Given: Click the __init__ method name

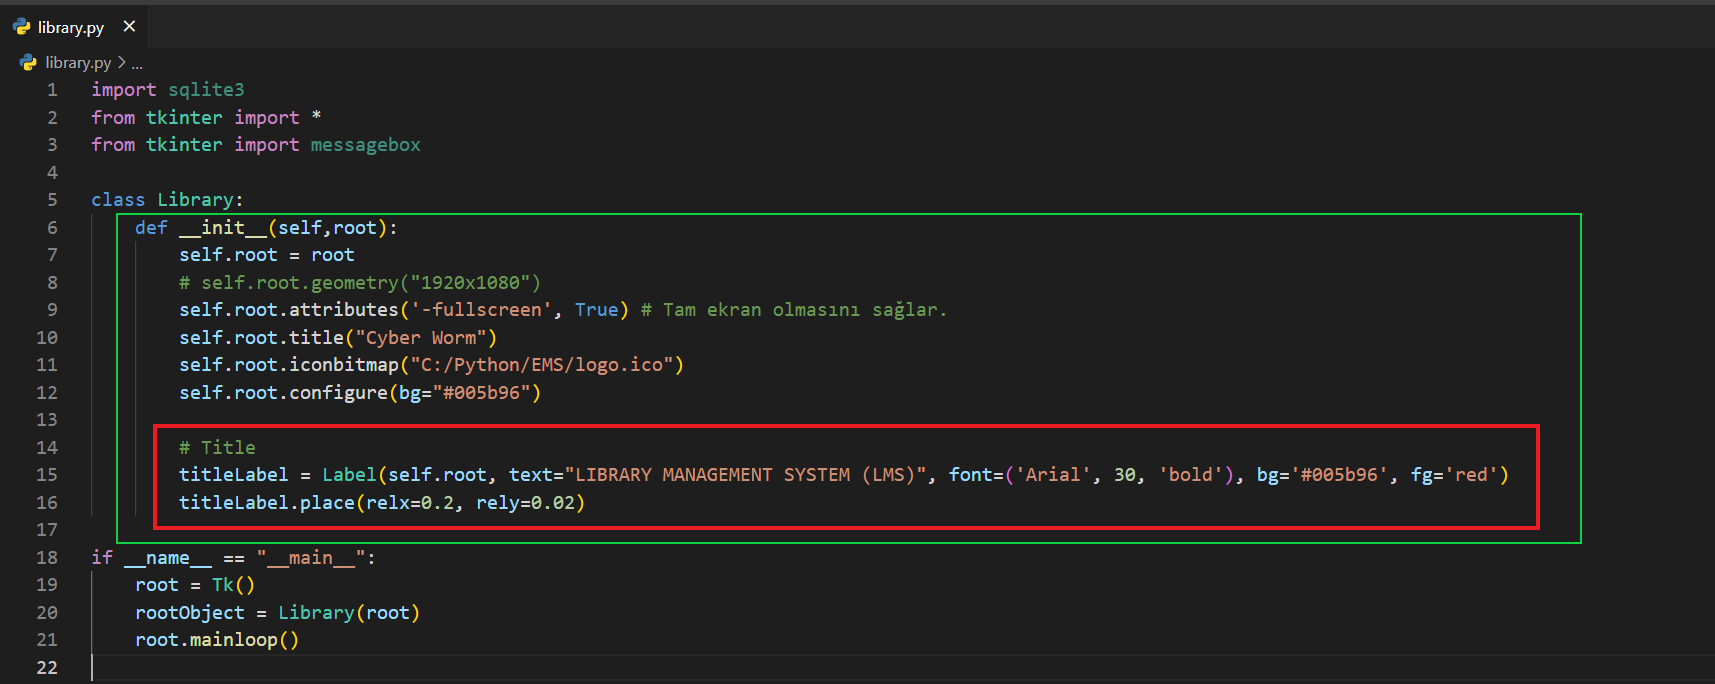Looking at the screenshot, I should coord(223,228).
